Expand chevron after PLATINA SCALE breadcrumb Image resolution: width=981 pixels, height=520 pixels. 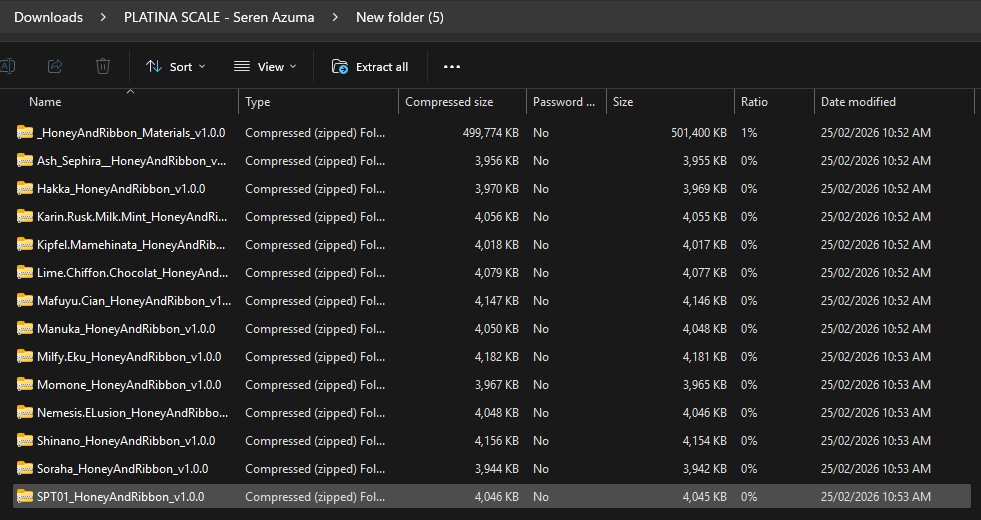(x=335, y=18)
